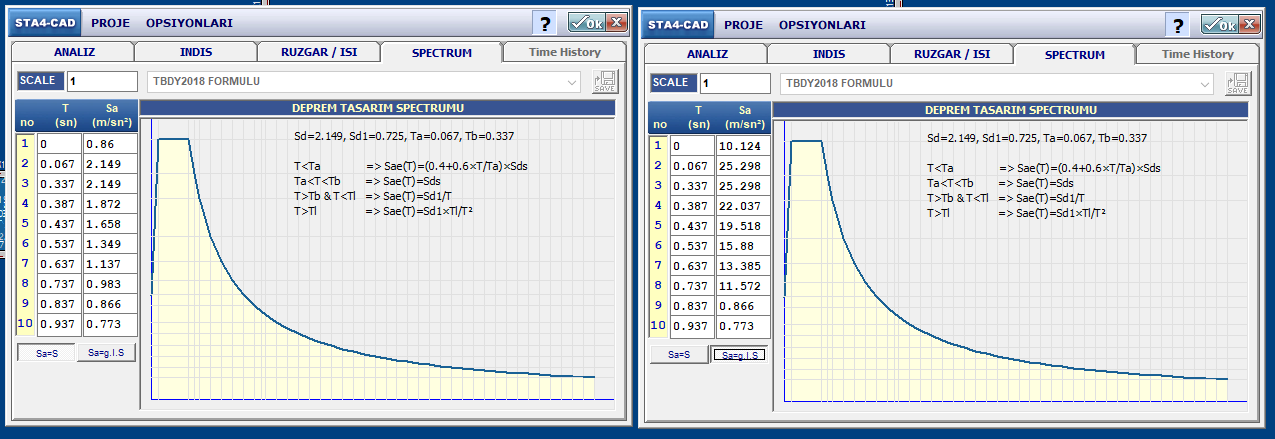Screen dimensions: 1275x439
Task: Open TBDY2018 FORMULU dropdown in right window
Action: 997,83
